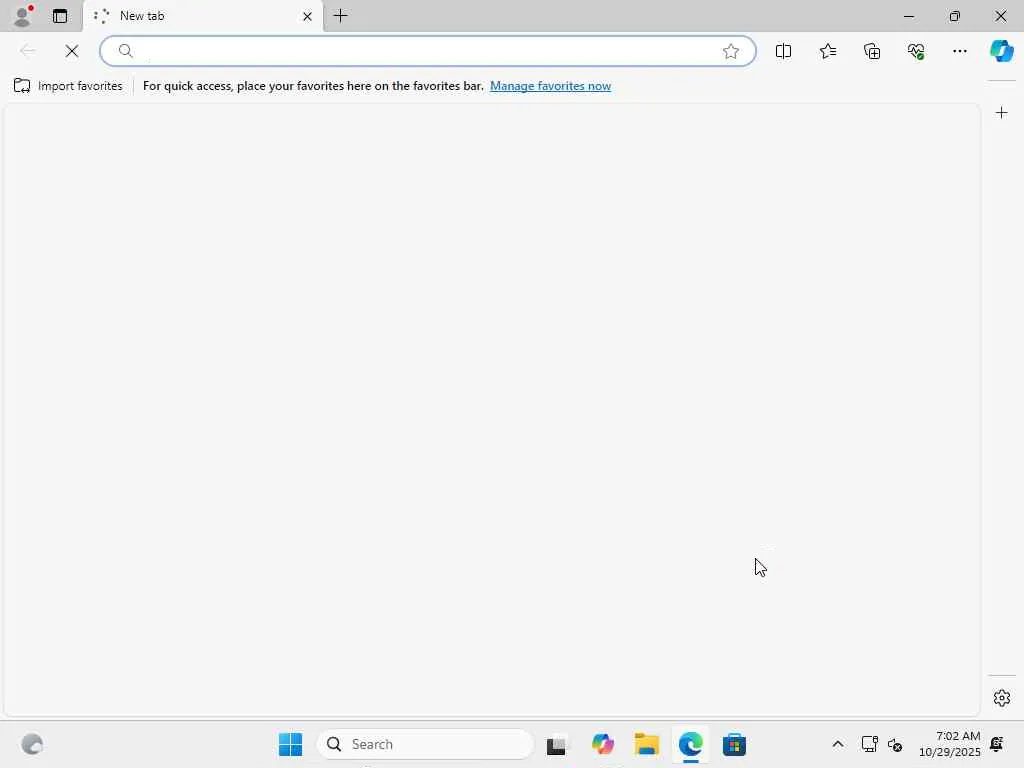
Task: Open a new tab with plus button
Action: coord(340,16)
